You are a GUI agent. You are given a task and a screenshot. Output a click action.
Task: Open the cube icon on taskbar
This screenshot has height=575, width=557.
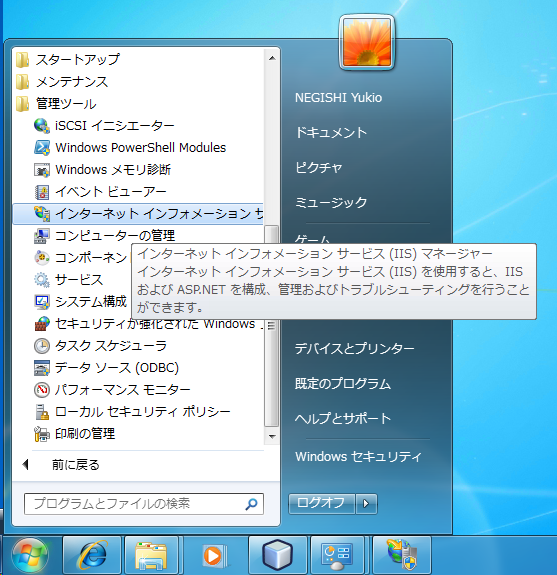click(x=278, y=556)
